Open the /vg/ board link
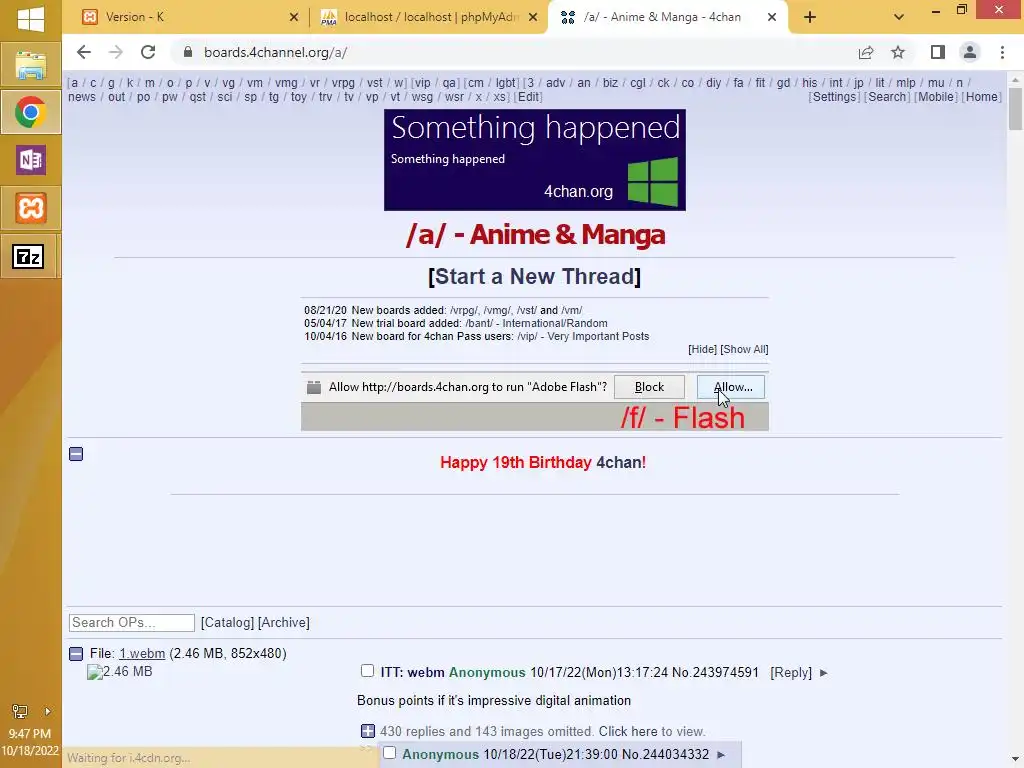The image size is (1024, 768). 228,83
